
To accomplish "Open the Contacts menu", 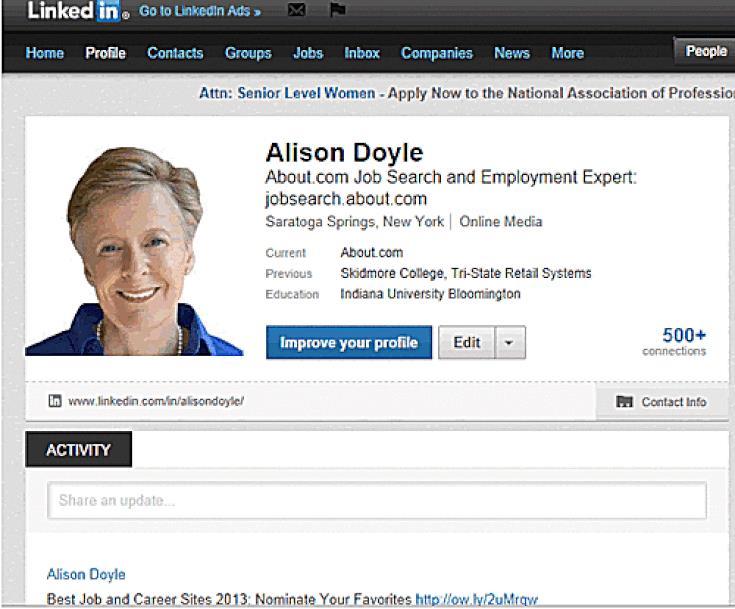I will click(x=175, y=53).
